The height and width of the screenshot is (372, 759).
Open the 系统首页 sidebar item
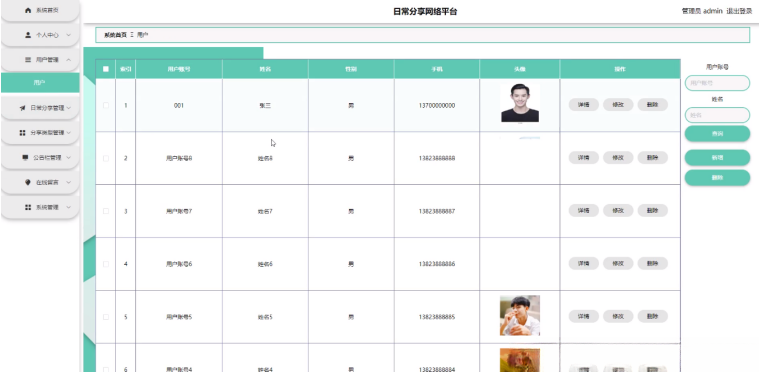click(40, 10)
